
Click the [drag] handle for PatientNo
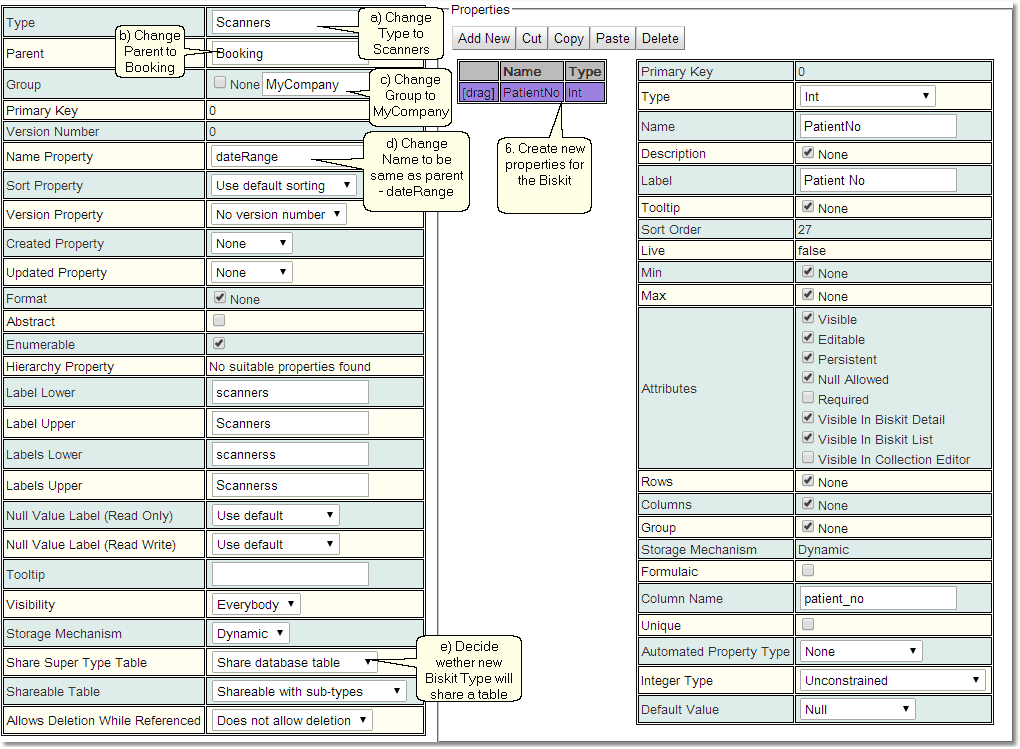pyautogui.click(x=479, y=92)
